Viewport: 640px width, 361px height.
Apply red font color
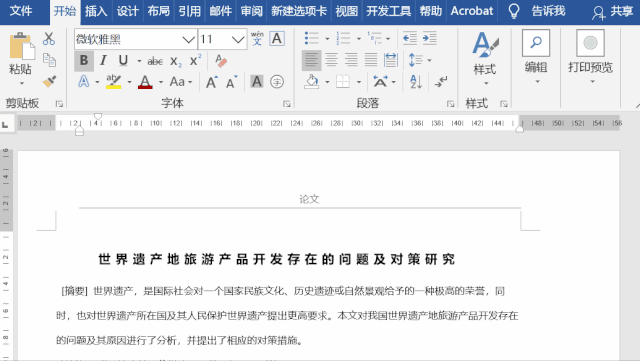(x=145, y=82)
